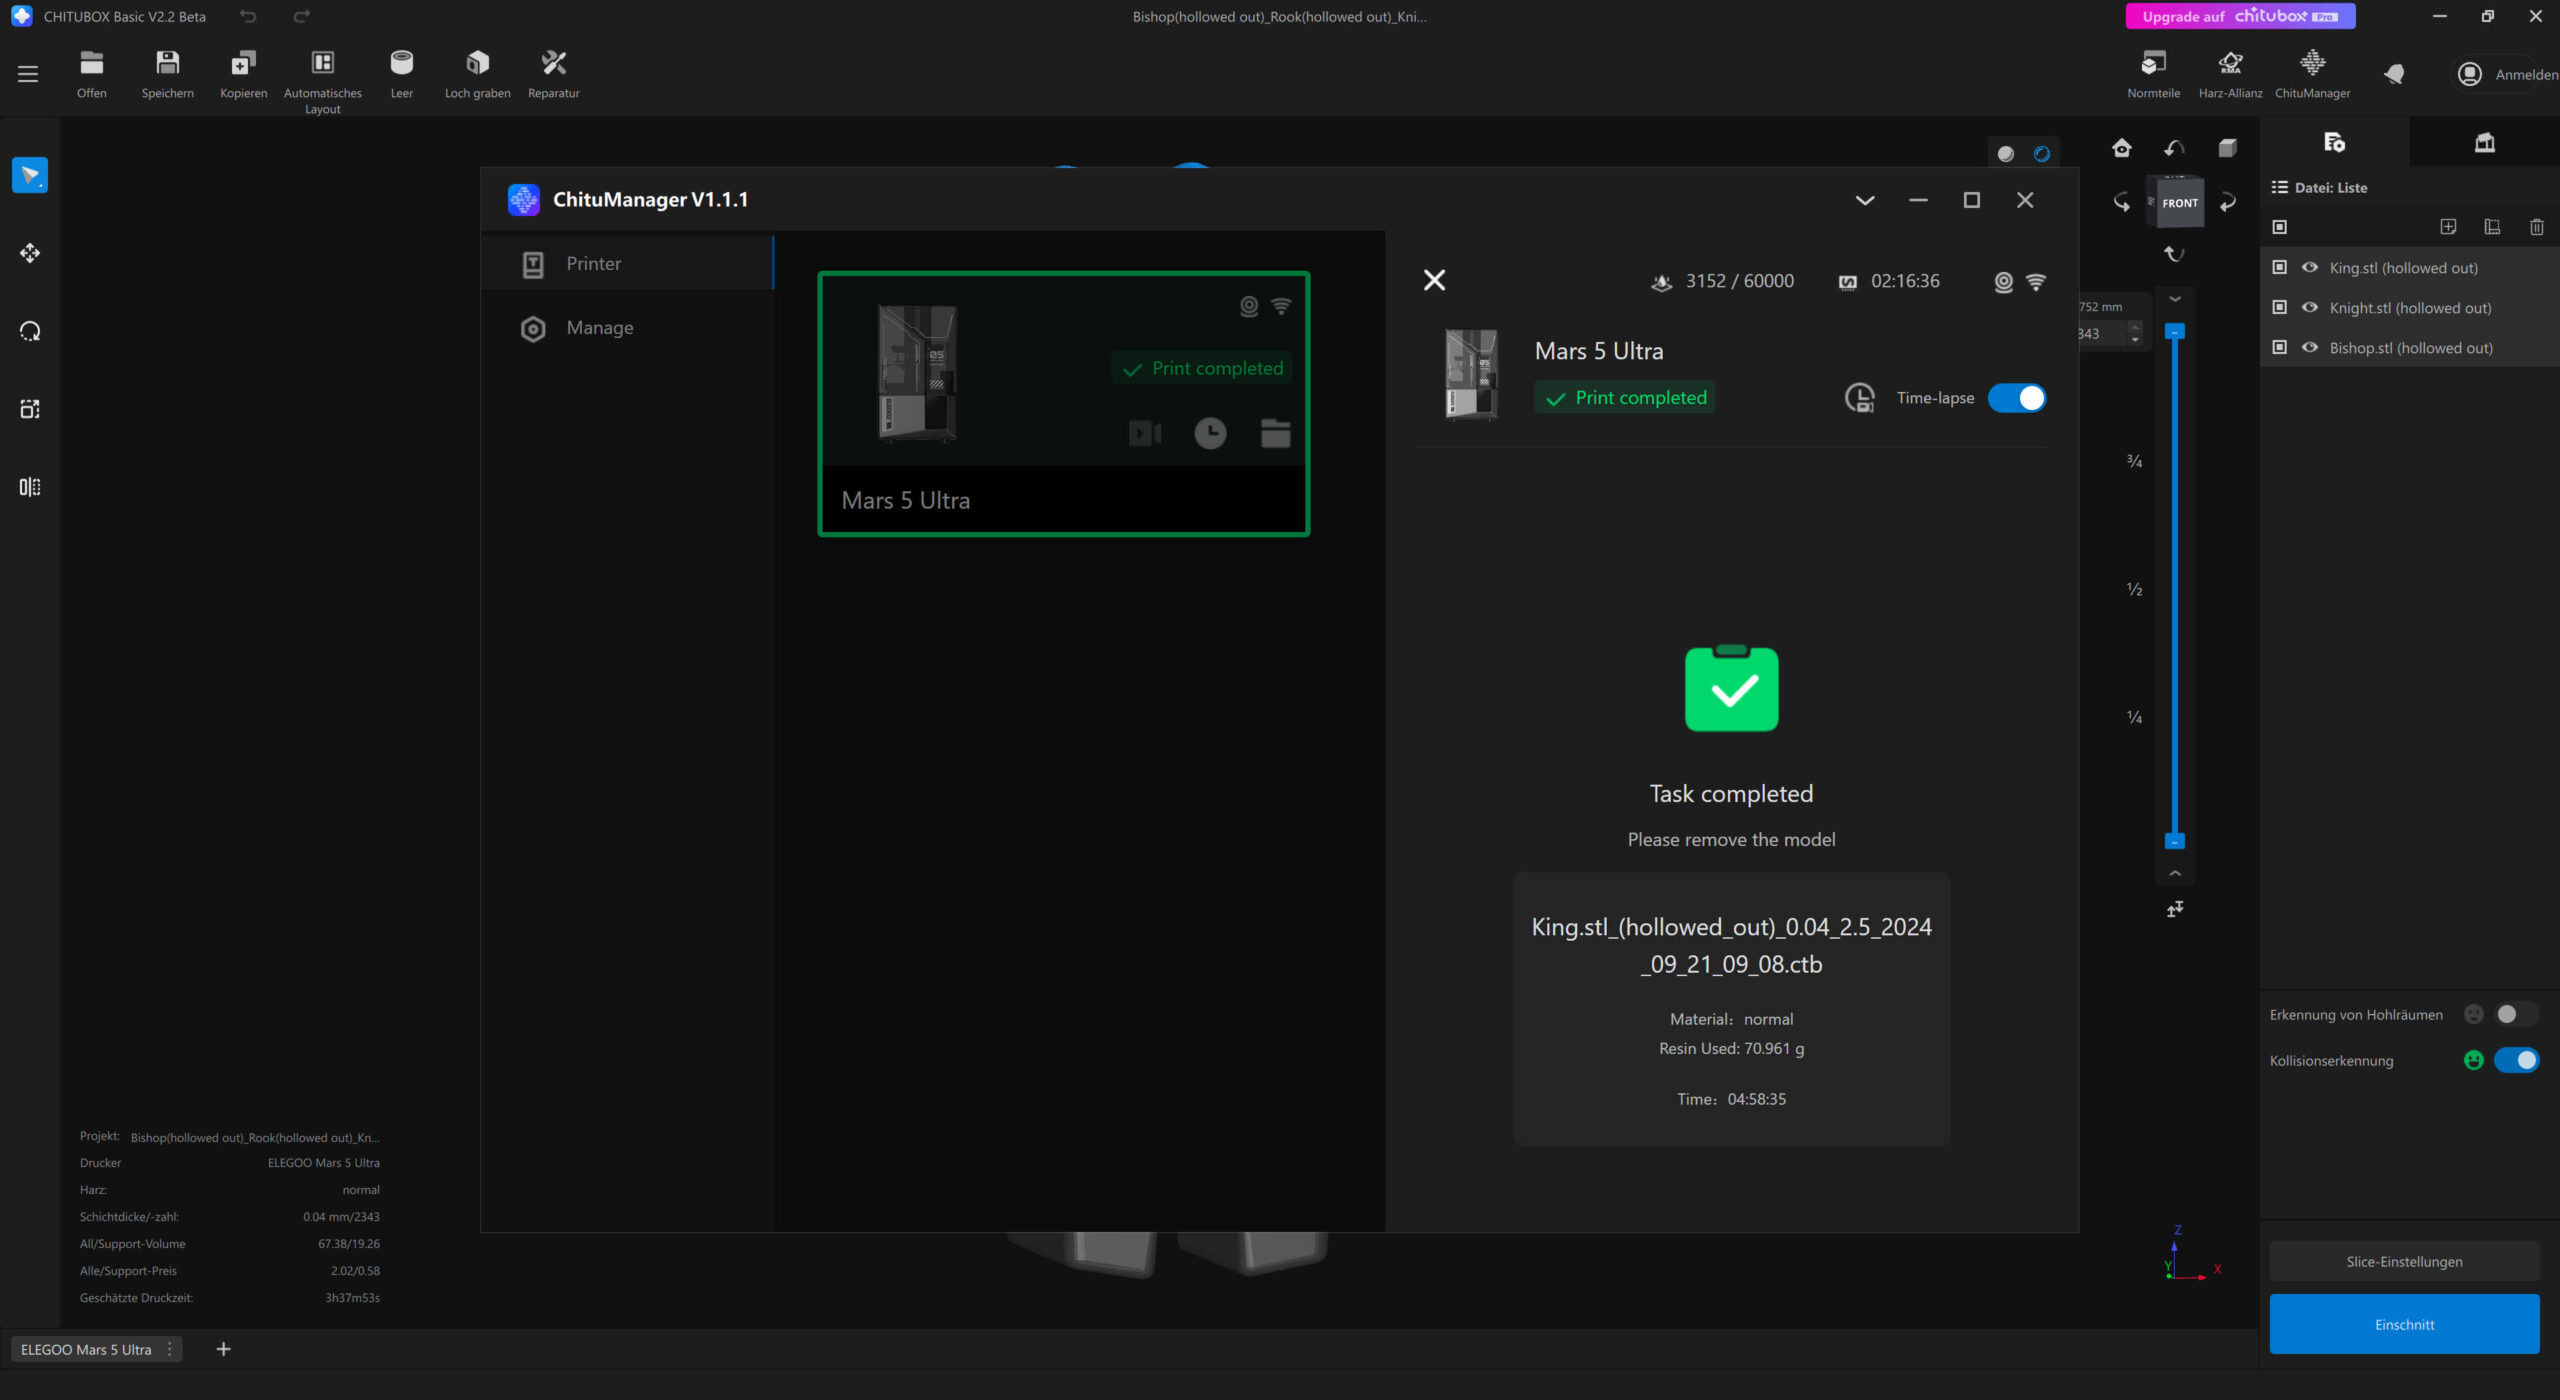Select Manage in ChituManager sidebar
The image size is (2560, 1400).
coord(627,328)
